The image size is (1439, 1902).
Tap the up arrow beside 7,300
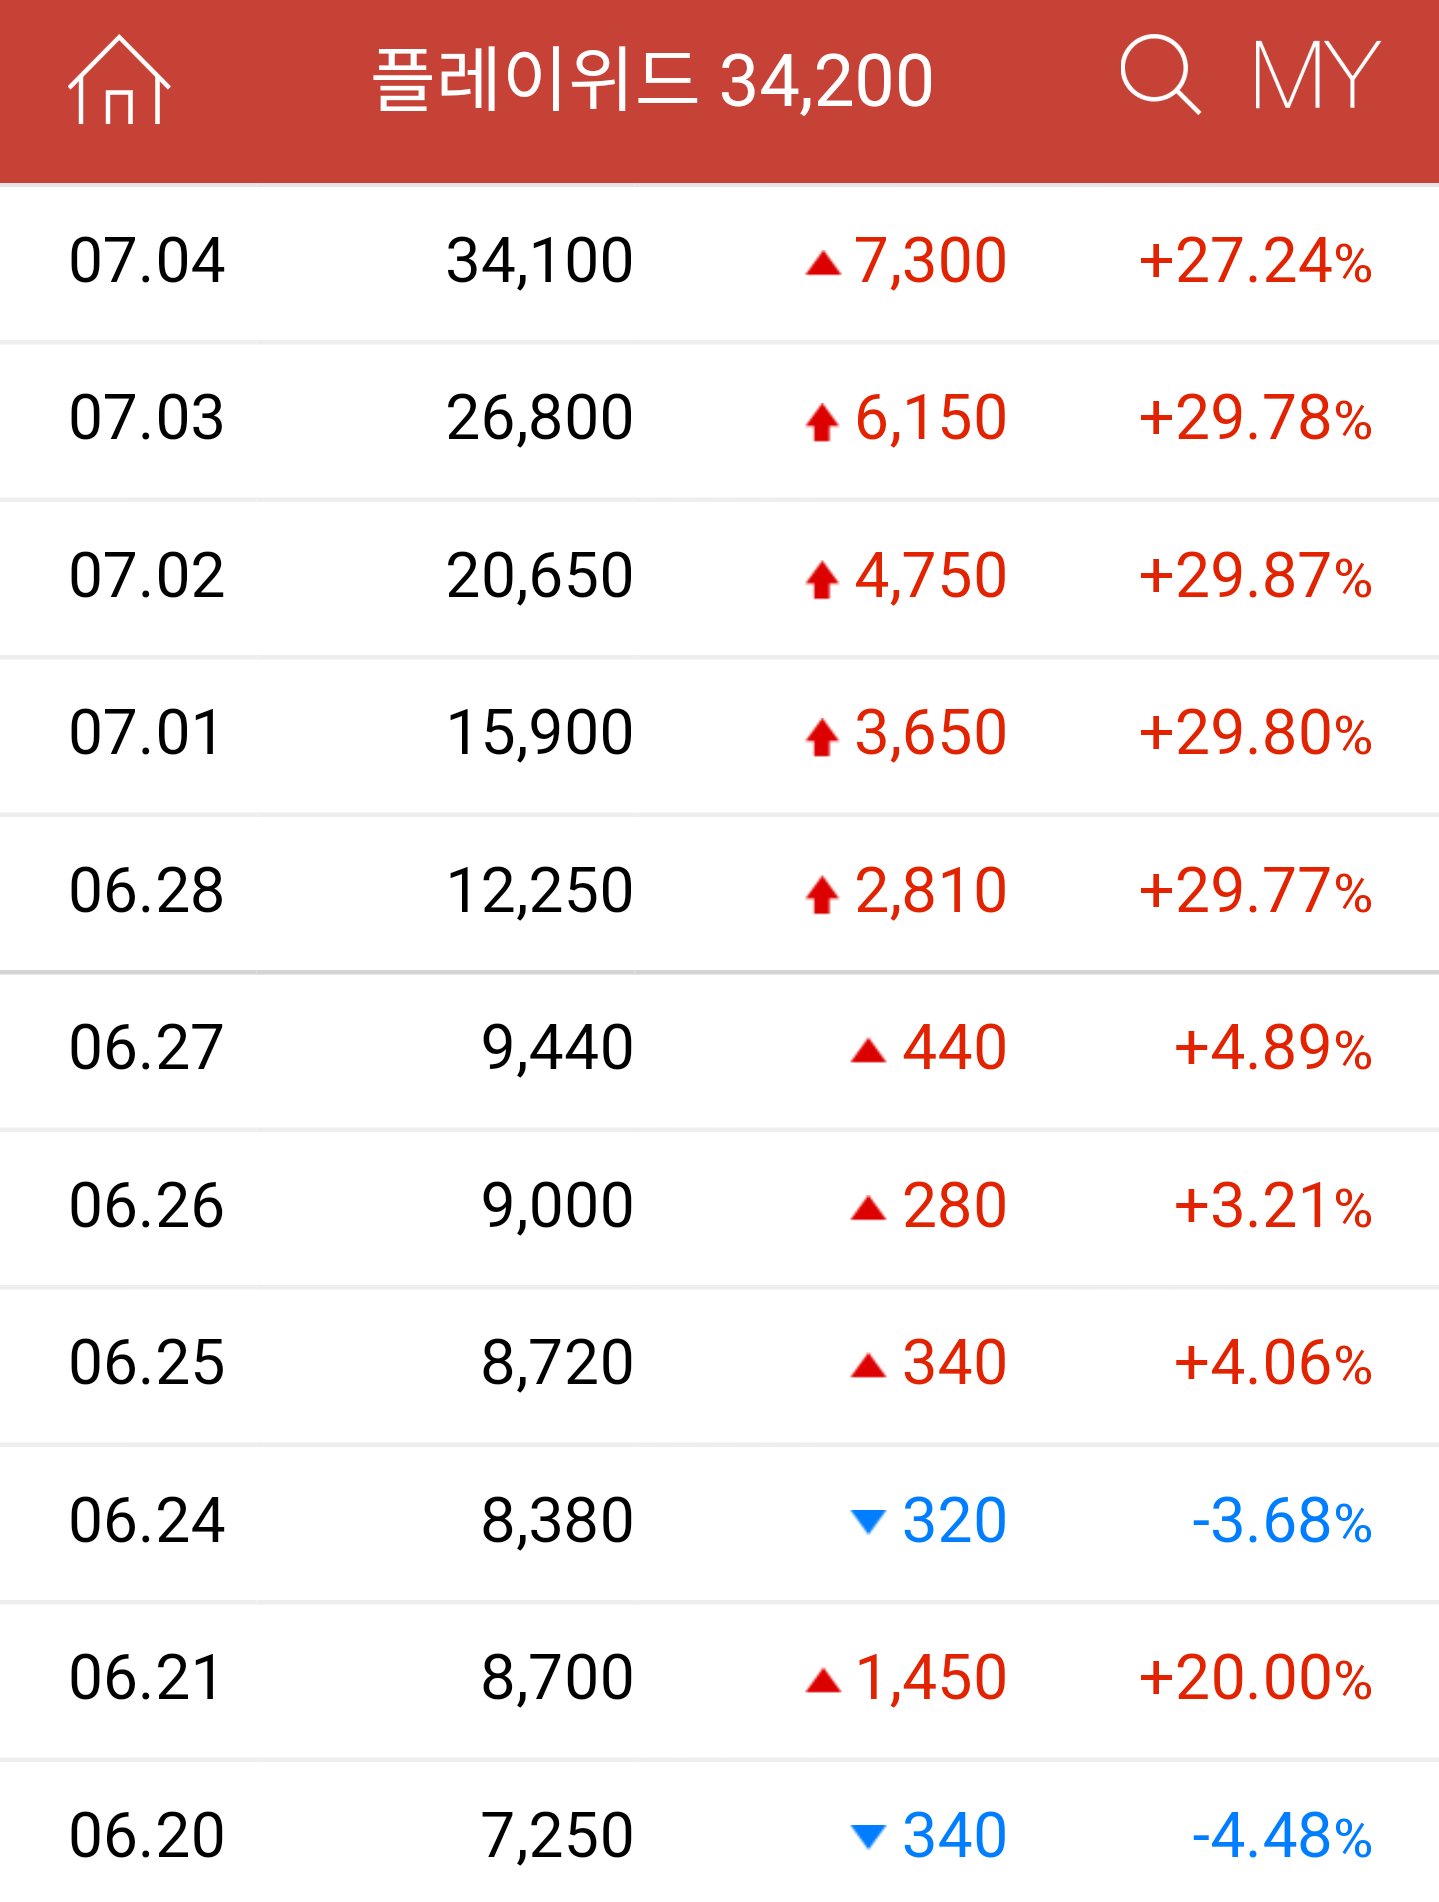point(823,264)
